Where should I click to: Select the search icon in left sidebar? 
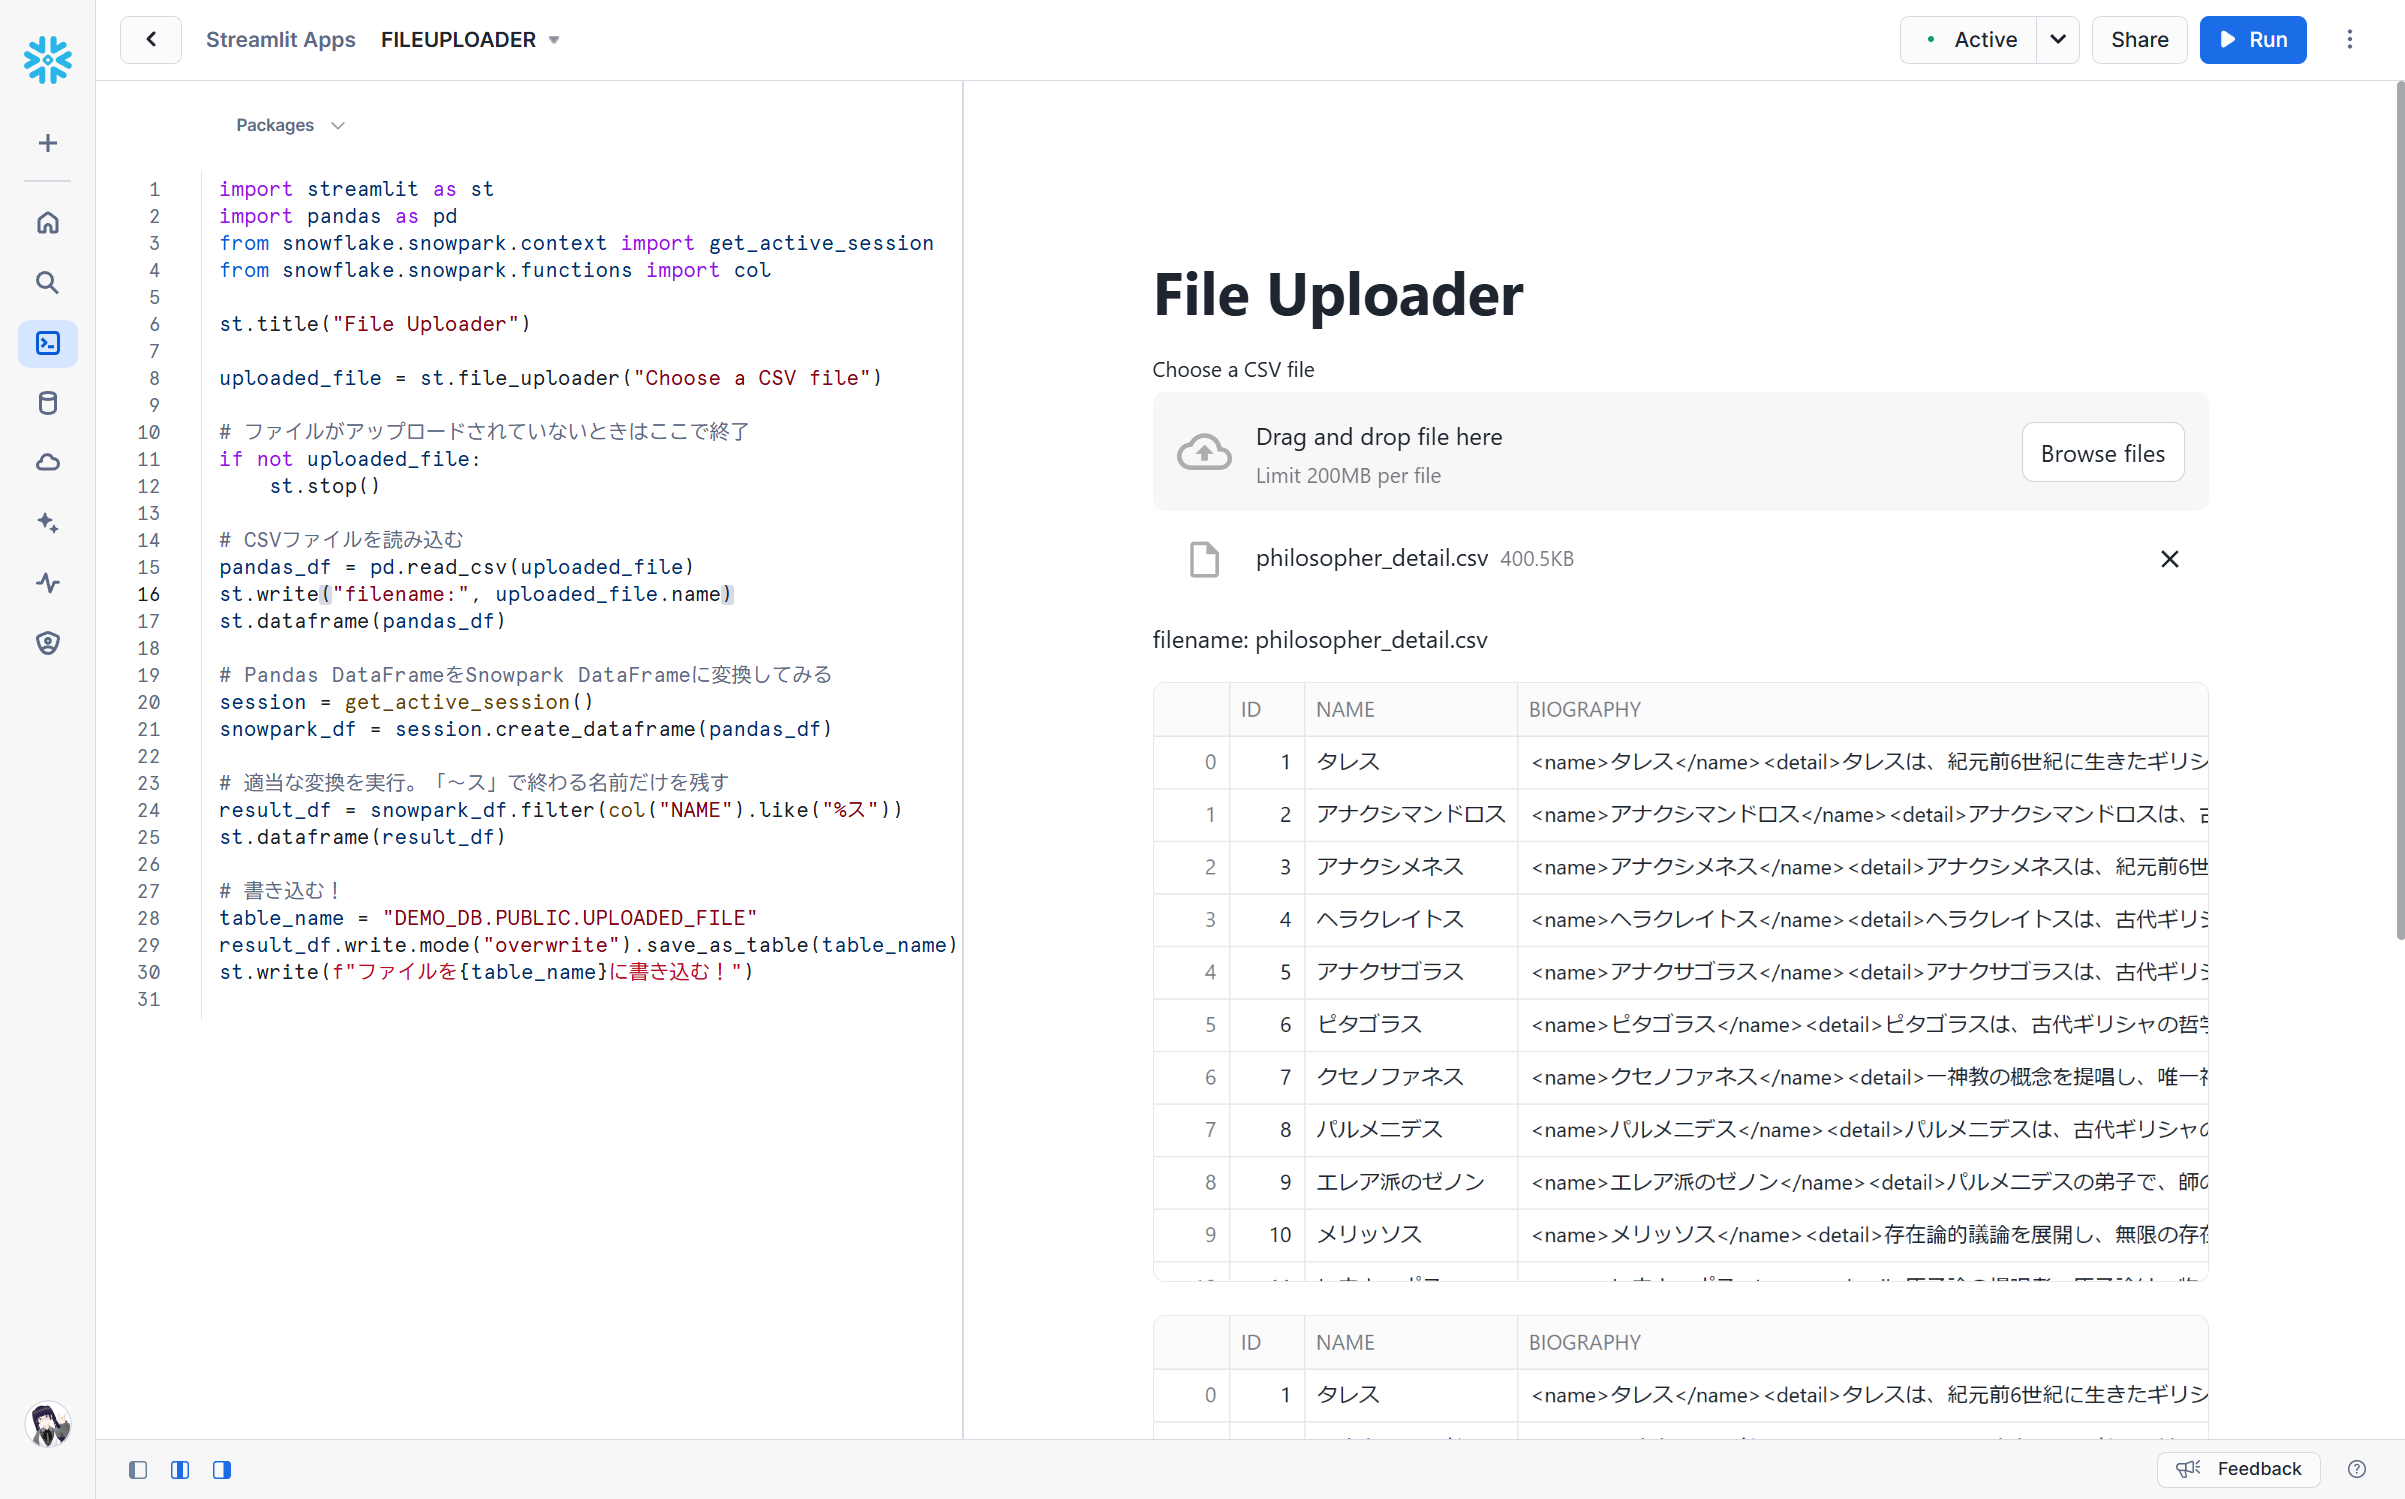coord(47,282)
